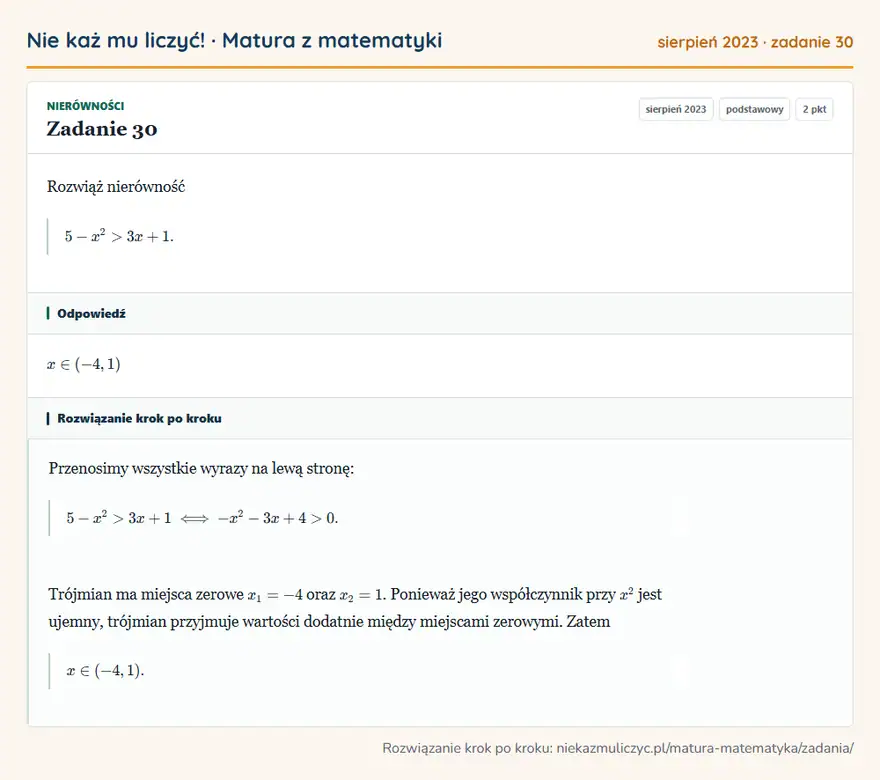This screenshot has width=880, height=780.
Task: Click the 'Nie każ mu liczyć! · Matura z matematyki' title
Action: (x=234, y=40)
